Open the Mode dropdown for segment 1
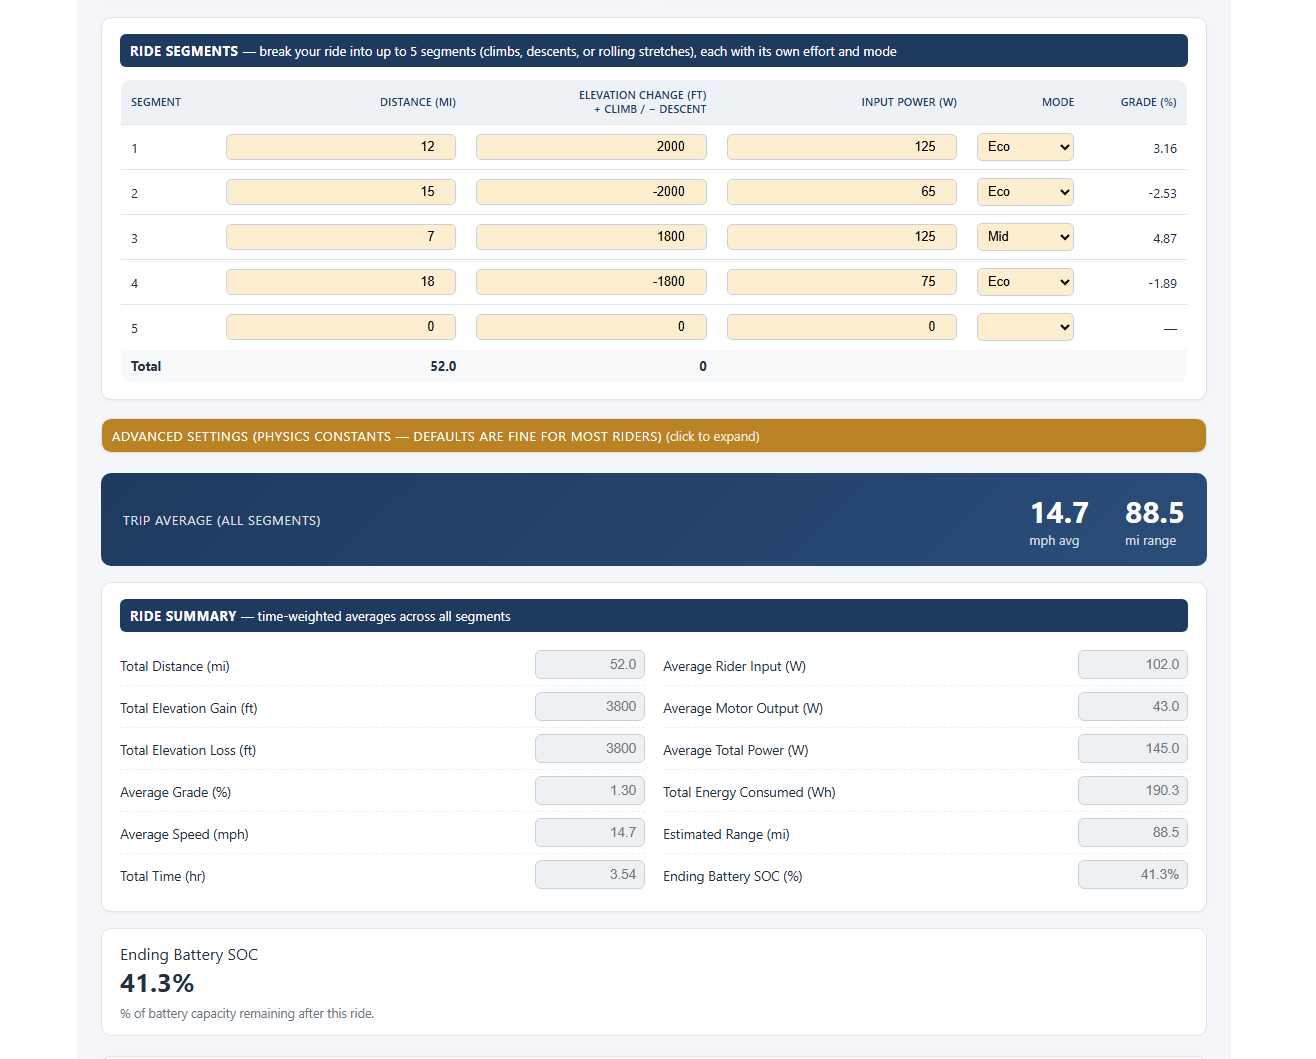This screenshot has width=1316, height=1059. click(x=1025, y=147)
